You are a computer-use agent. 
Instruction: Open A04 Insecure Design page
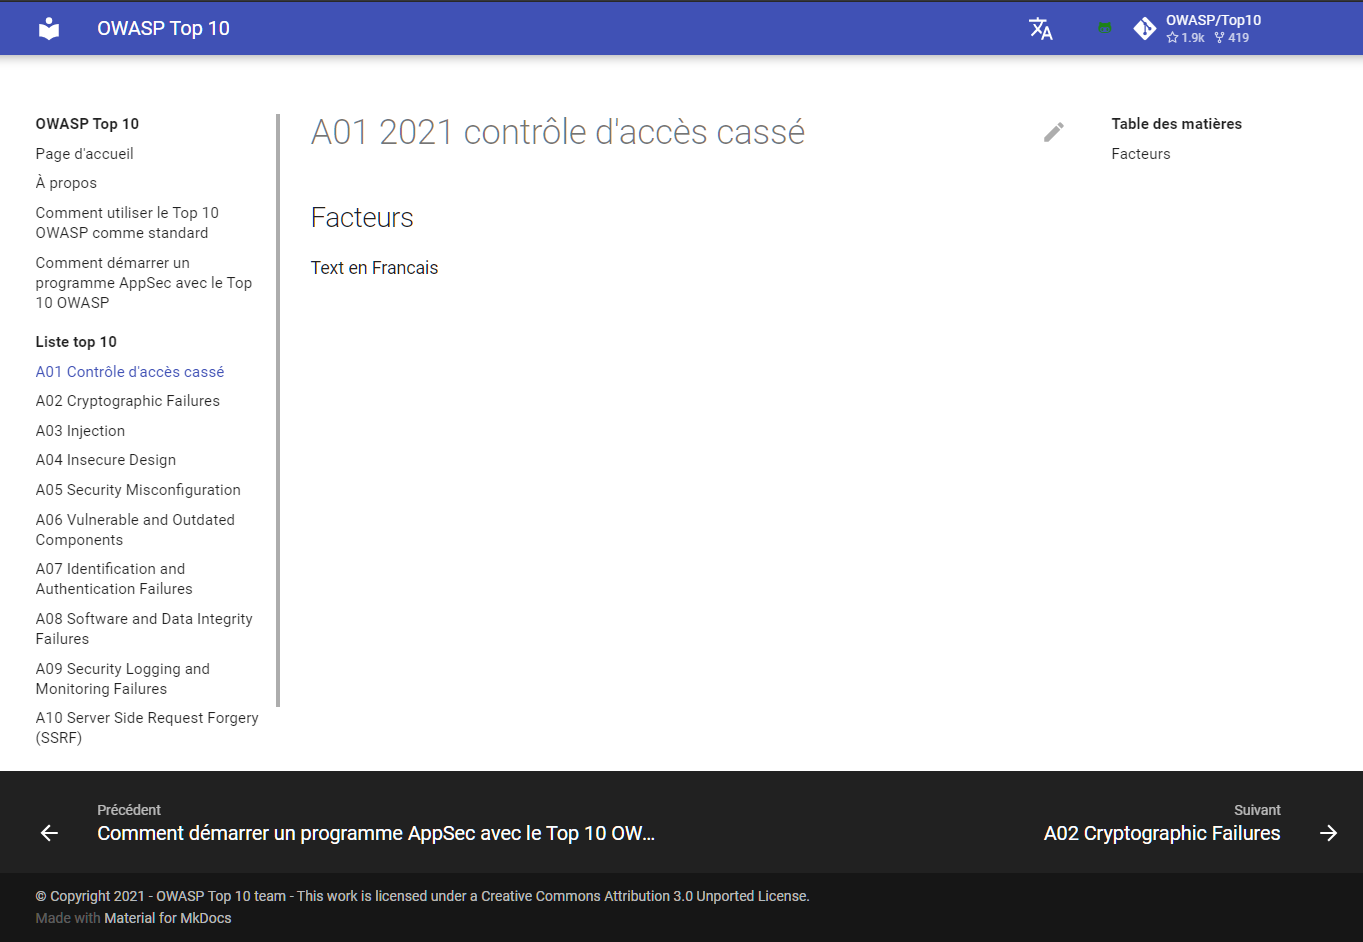(x=106, y=460)
